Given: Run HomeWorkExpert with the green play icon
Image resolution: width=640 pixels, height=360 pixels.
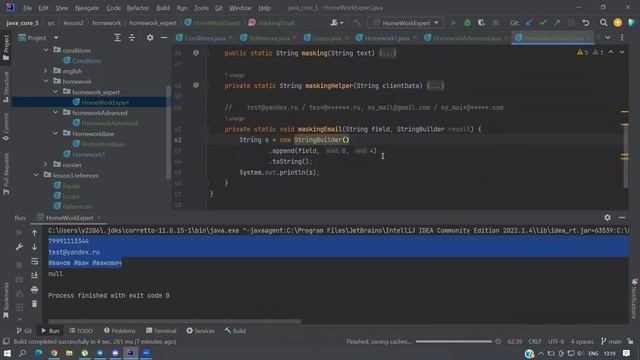Looking at the screenshot, I should [x=453, y=23].
